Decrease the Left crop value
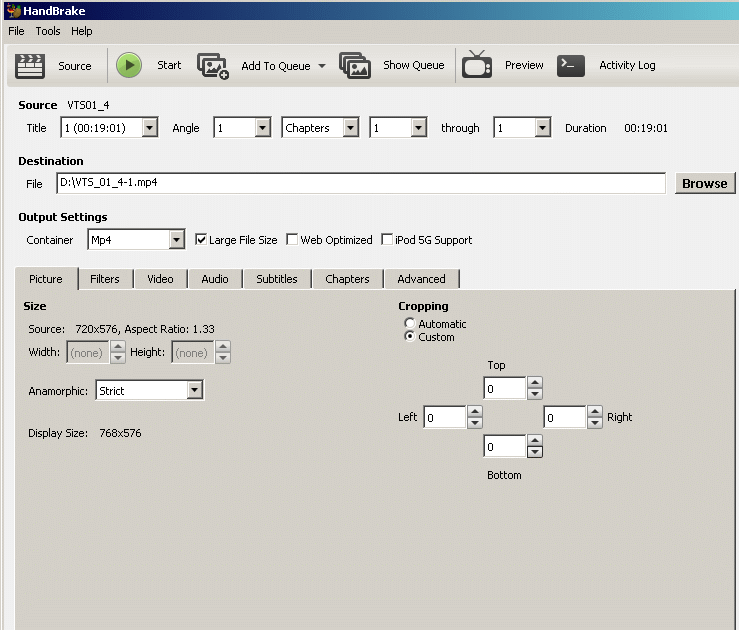This screenshot has width=739, height=630. point(475,423)
